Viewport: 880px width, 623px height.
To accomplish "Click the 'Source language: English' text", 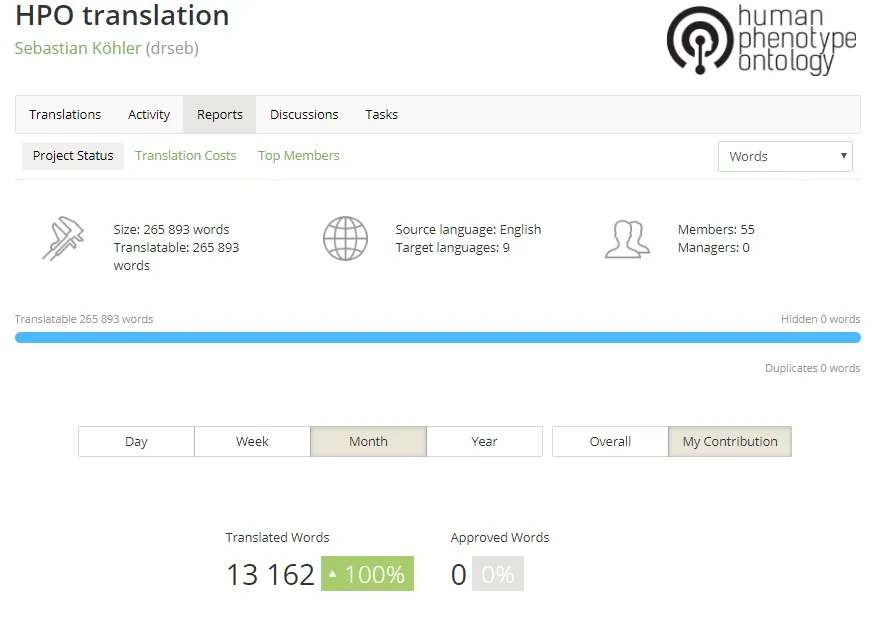I will (x=468, y=230).
